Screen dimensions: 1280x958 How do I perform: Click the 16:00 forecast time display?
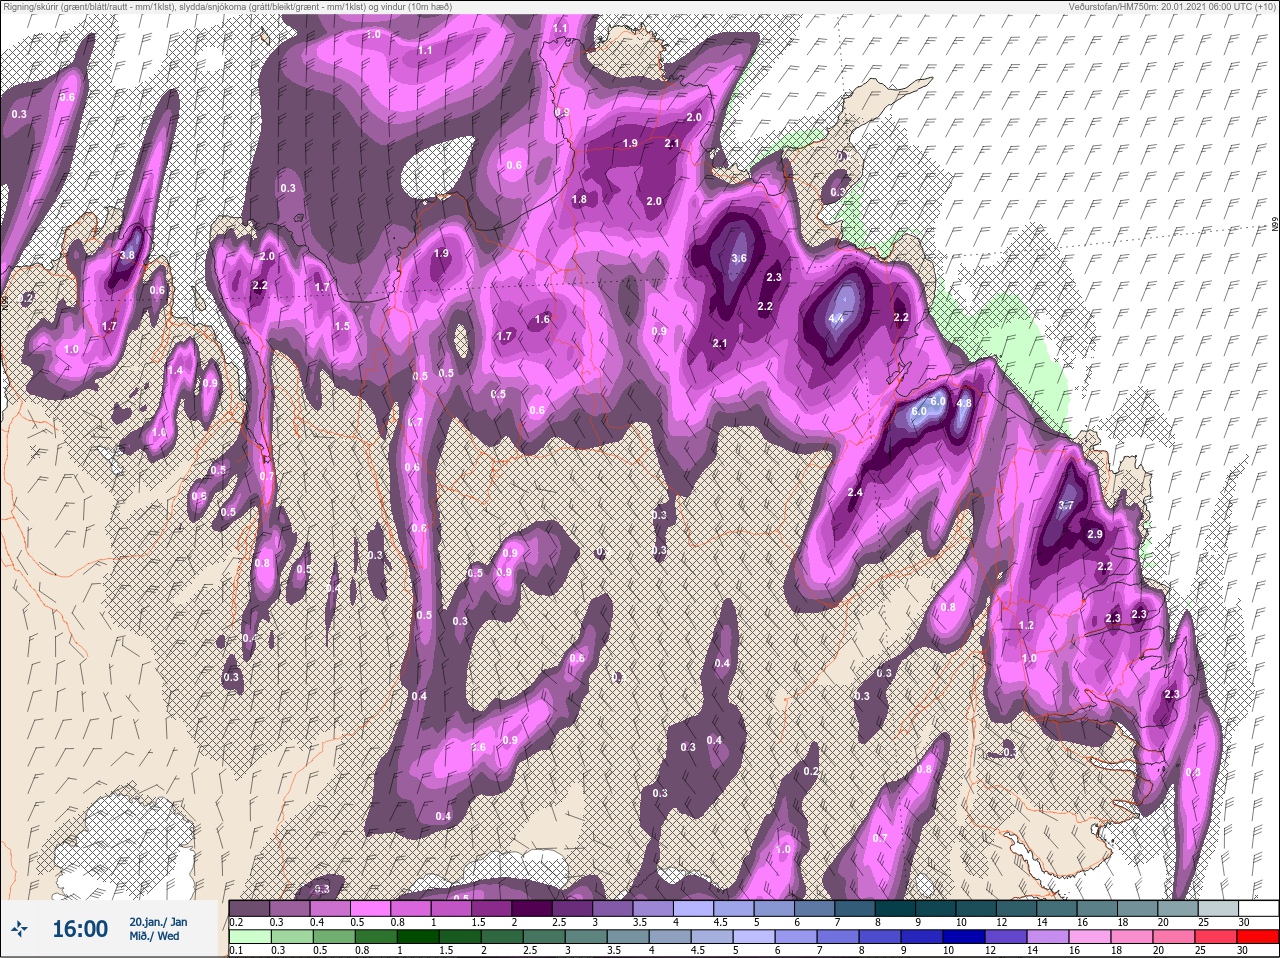tap(80, 929)
